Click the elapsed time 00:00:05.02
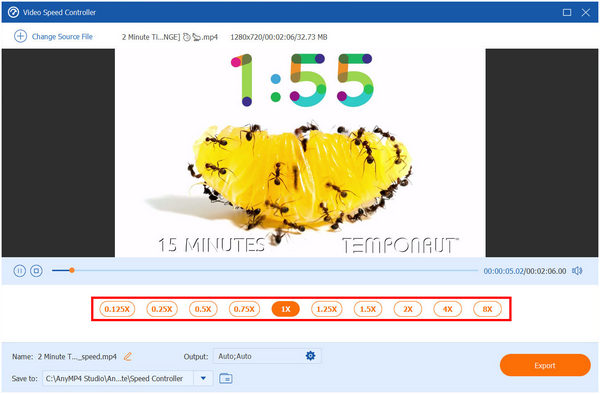The width and height of the screenshot is (600, 394). pyautogui.click(x=503, y=271)
